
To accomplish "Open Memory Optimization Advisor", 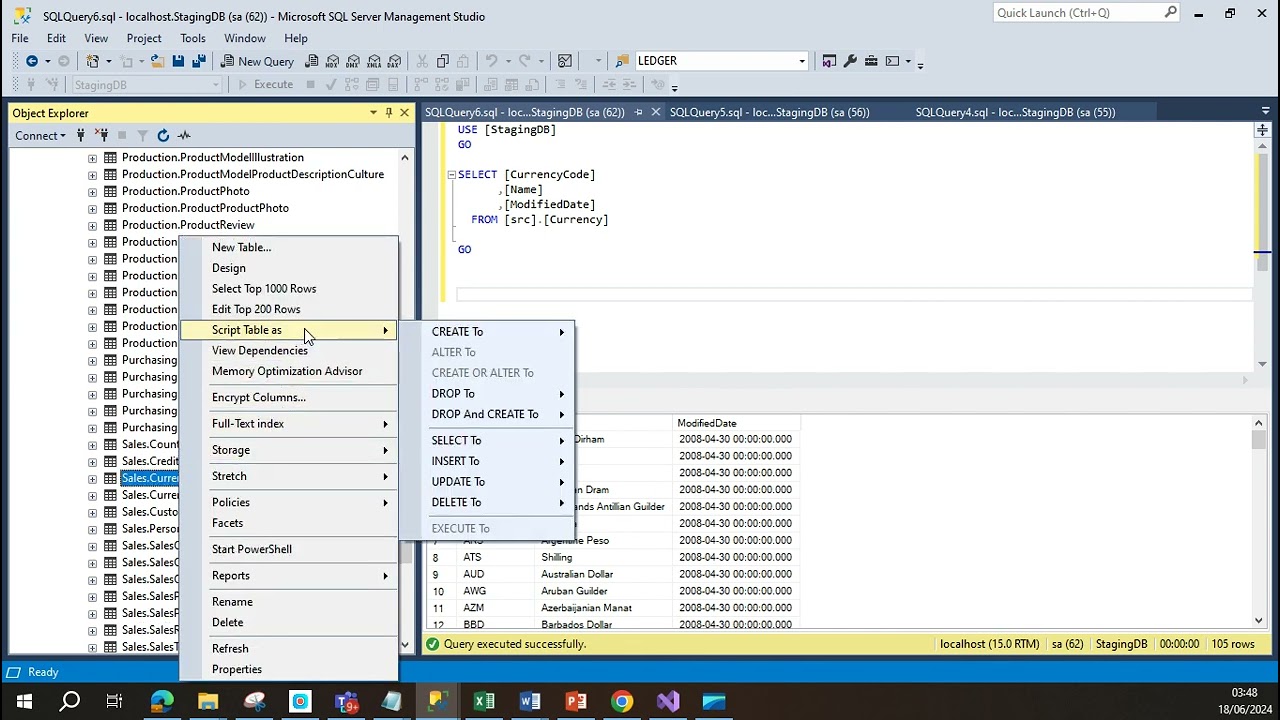I will coord(288,371).
